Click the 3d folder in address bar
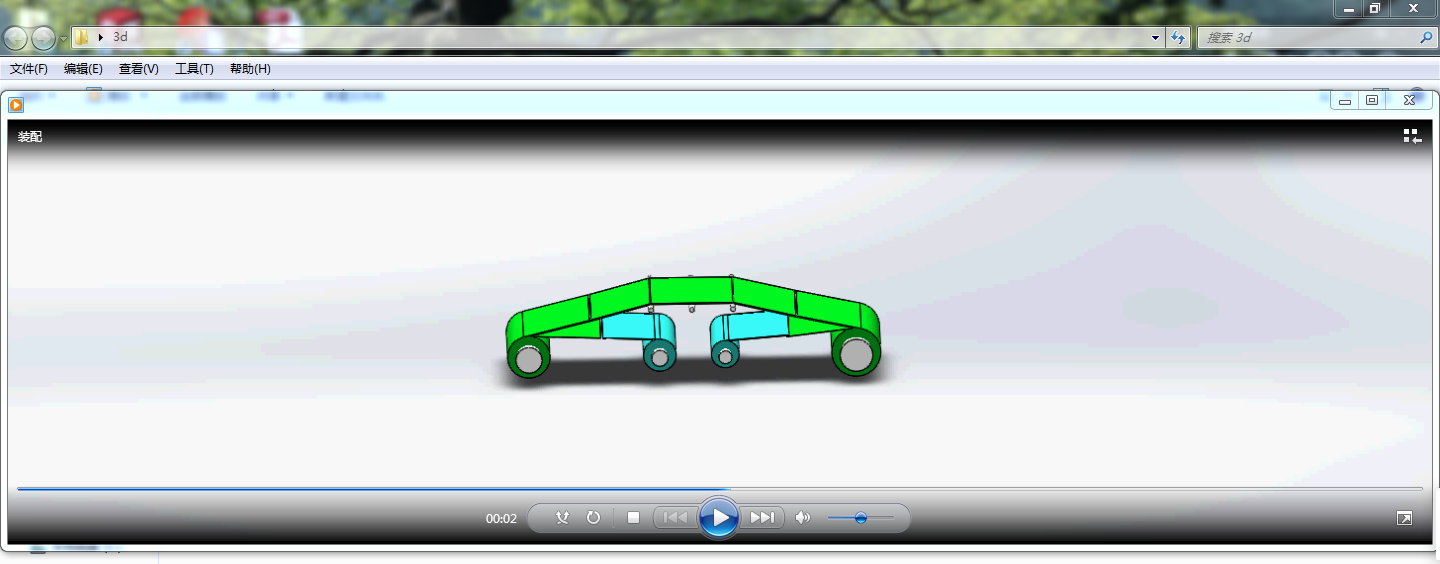 pos(120,37)
